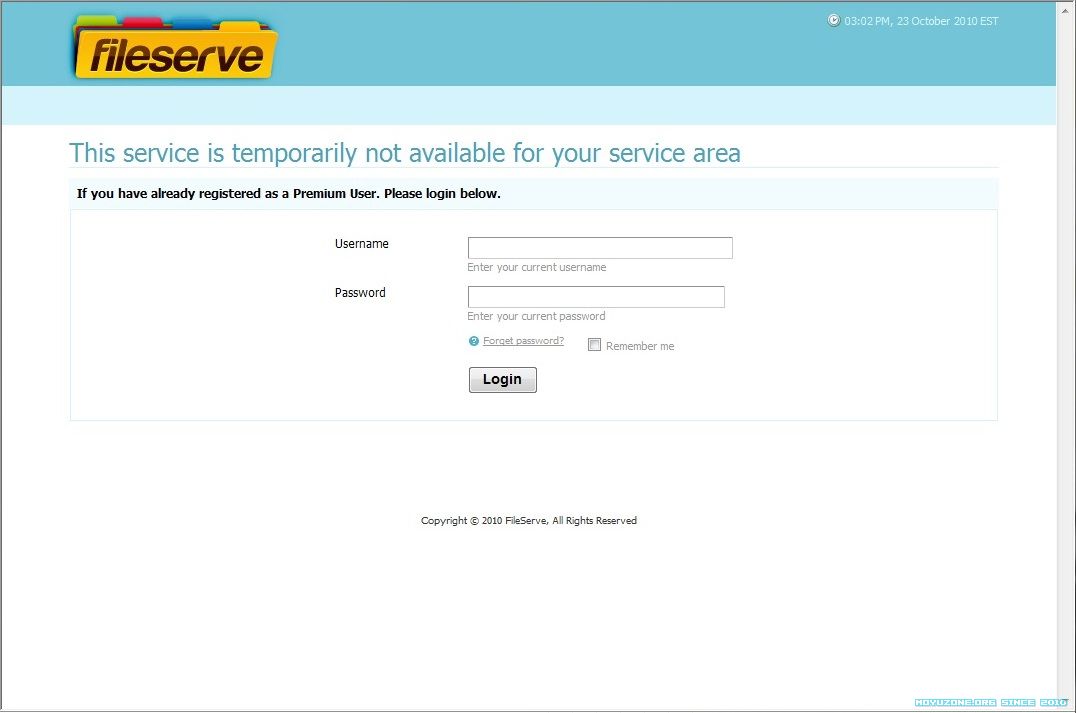Select the 'Enter your current username' hint
Image resolution: width=1076 pixels, height=713 pixels.
point(537,268)
